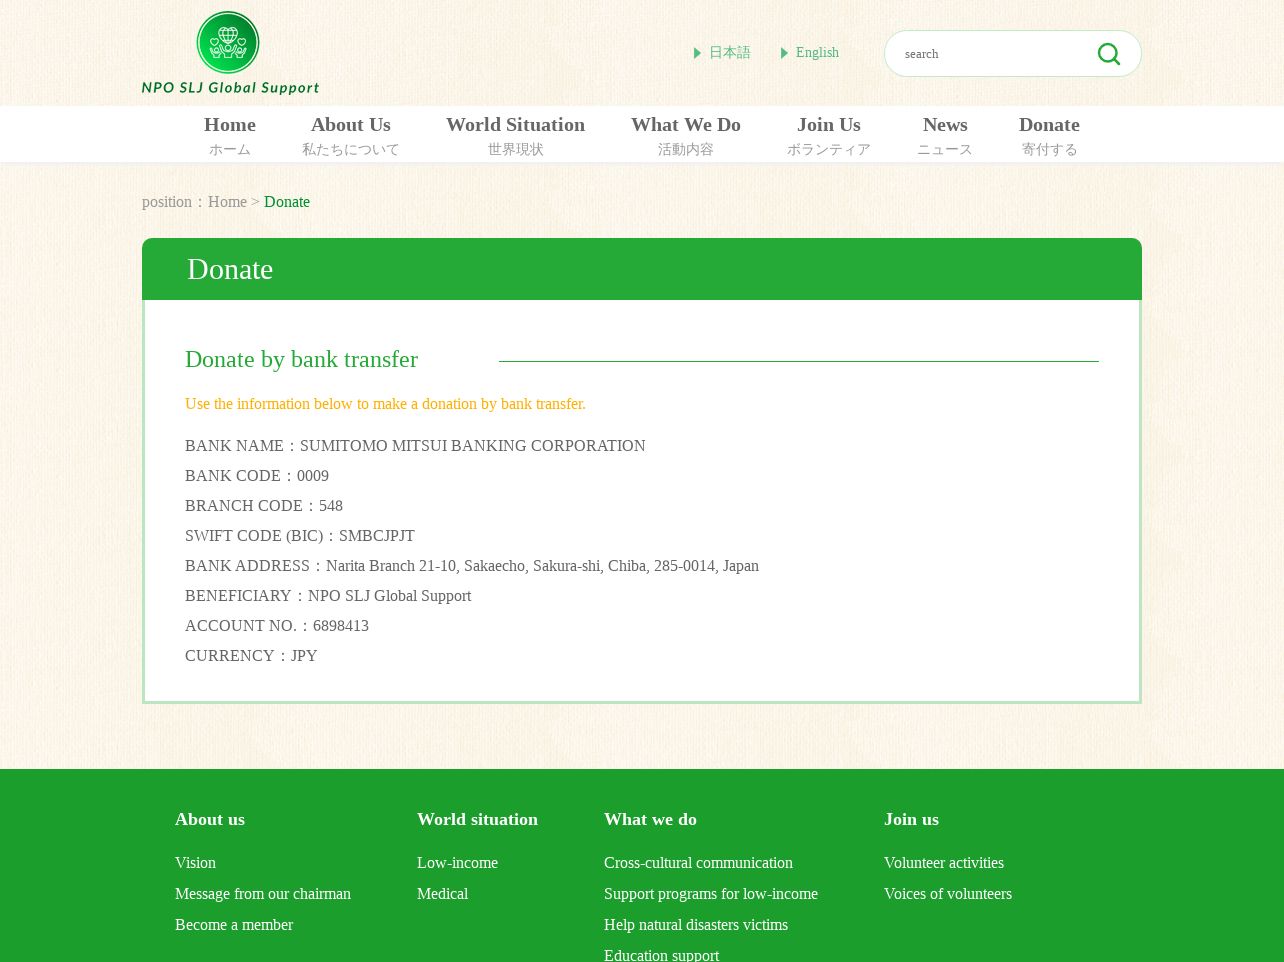This screenshot has width=1284, height=962.
Task: Open the World Situation menu item
Action: [x=515, y=135]
